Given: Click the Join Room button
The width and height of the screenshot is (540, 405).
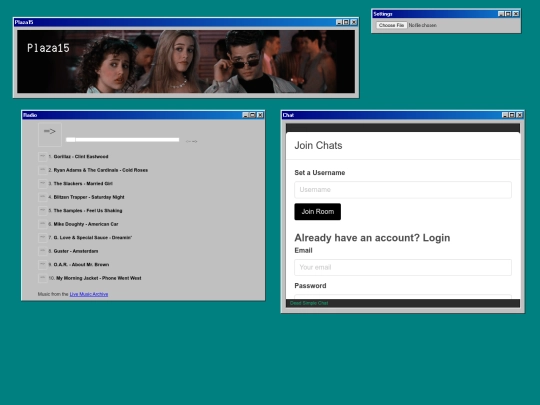Looking at the screenshot, I should coord(318,211).
